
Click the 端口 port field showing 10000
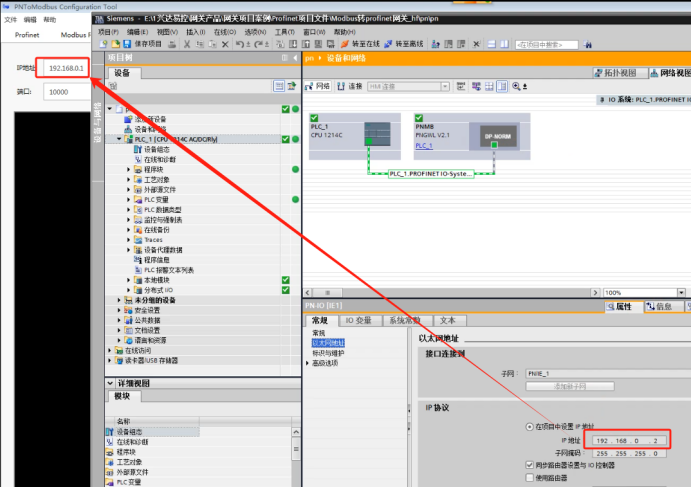[66, 92]
